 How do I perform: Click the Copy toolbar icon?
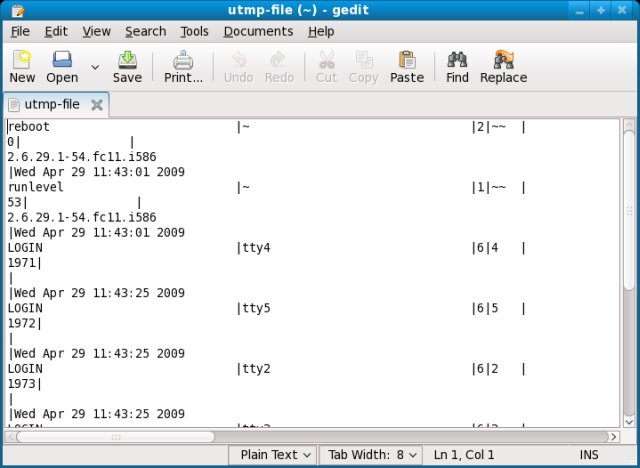[x=363, y=67]
